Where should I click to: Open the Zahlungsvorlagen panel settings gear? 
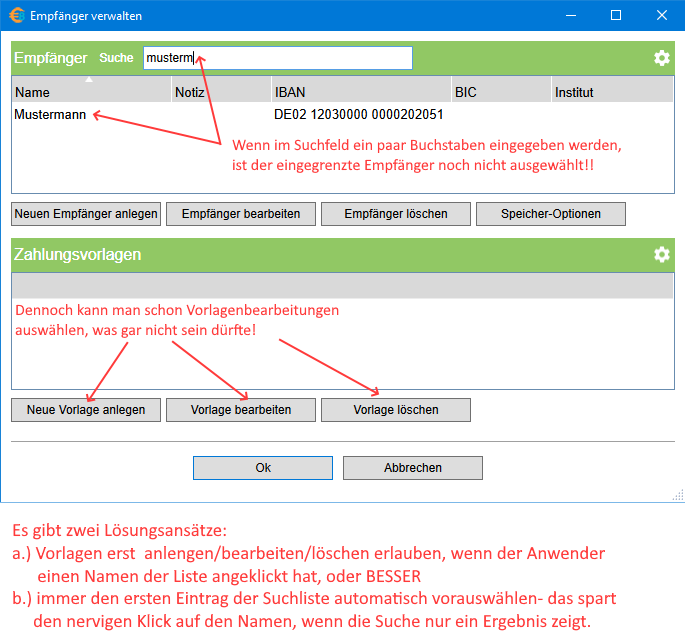(661, 254)
